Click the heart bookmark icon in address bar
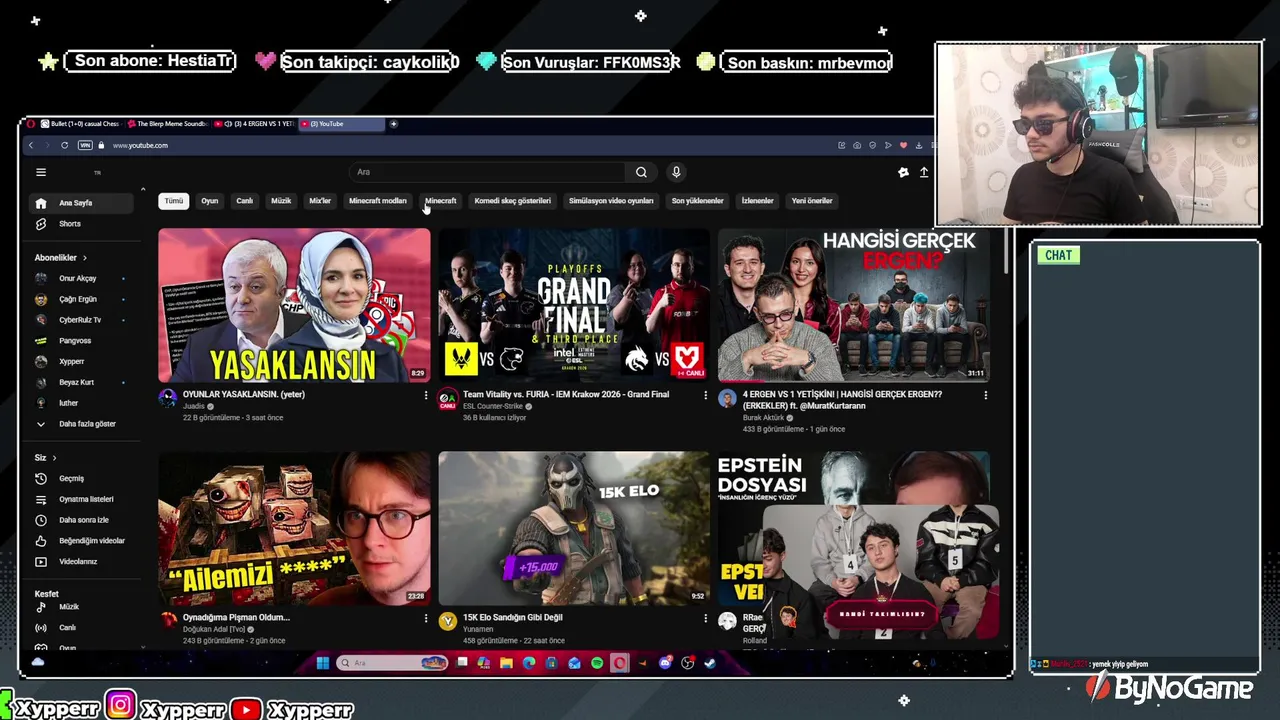 [x=903, y=145]
